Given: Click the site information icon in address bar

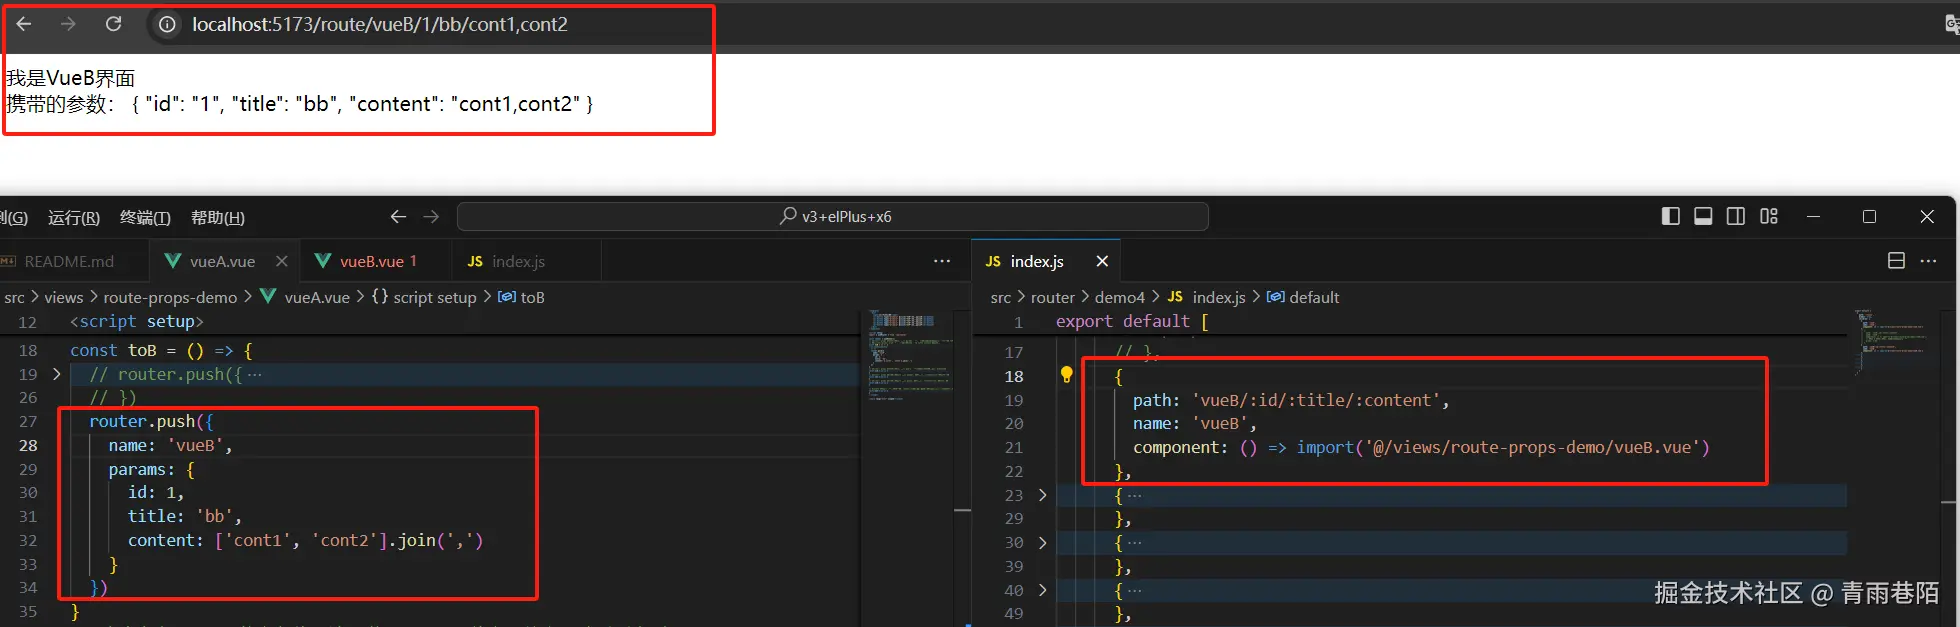Looking at the screenshot, I should [x=167, y=25].
